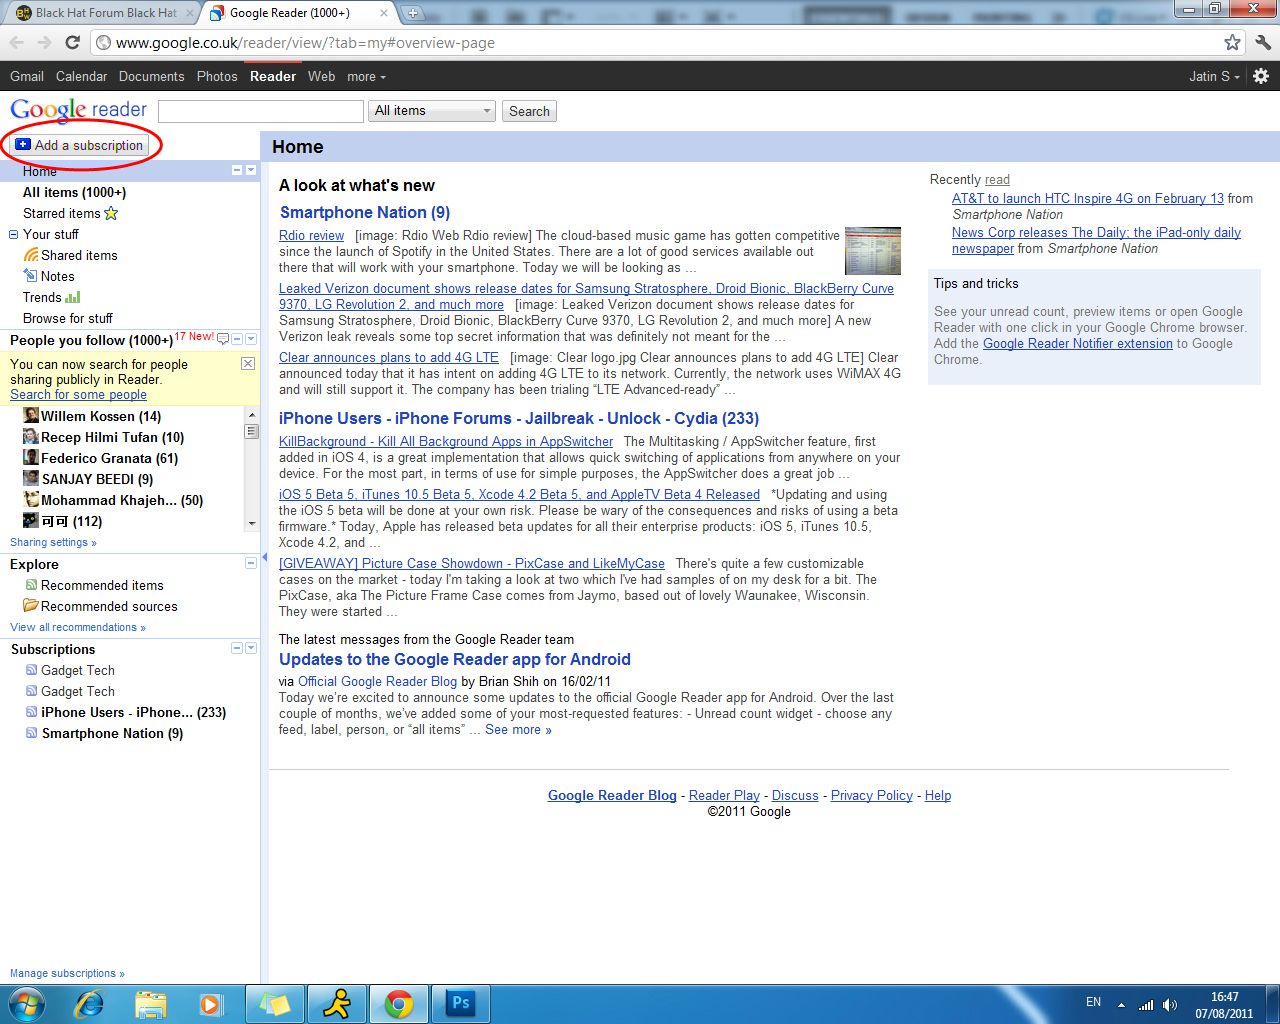Collapse the navigation sidebar with the arrow
1280x1024 pixels.
click(x=264, y=557)
